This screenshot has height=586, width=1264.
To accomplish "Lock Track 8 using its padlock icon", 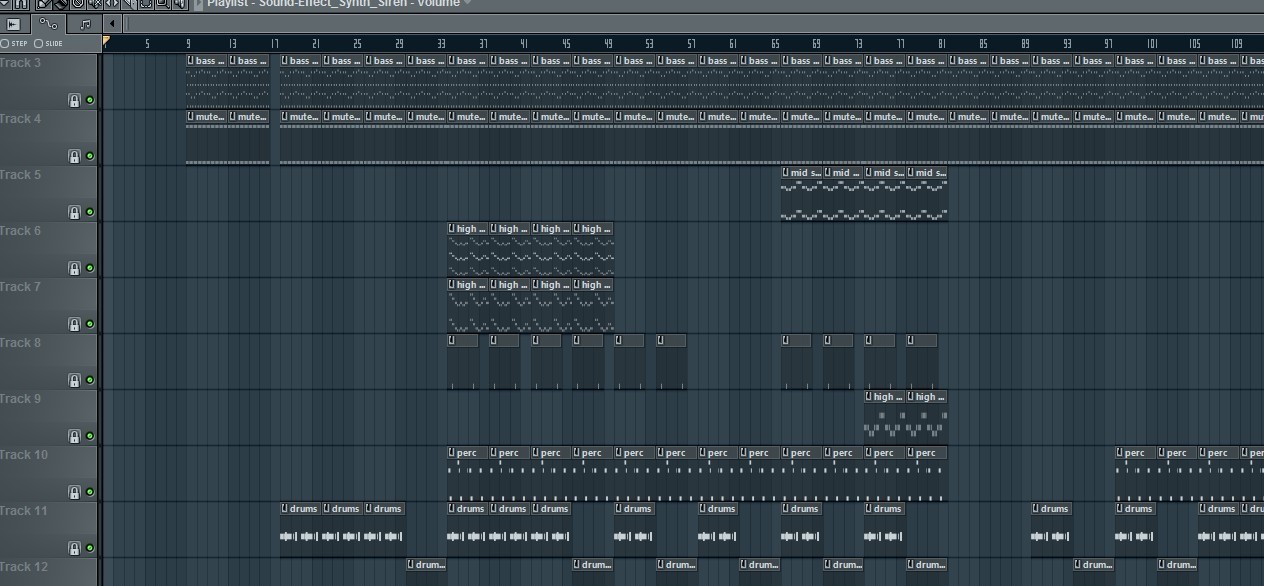I will pyautogui.click(x=74, y=380).
